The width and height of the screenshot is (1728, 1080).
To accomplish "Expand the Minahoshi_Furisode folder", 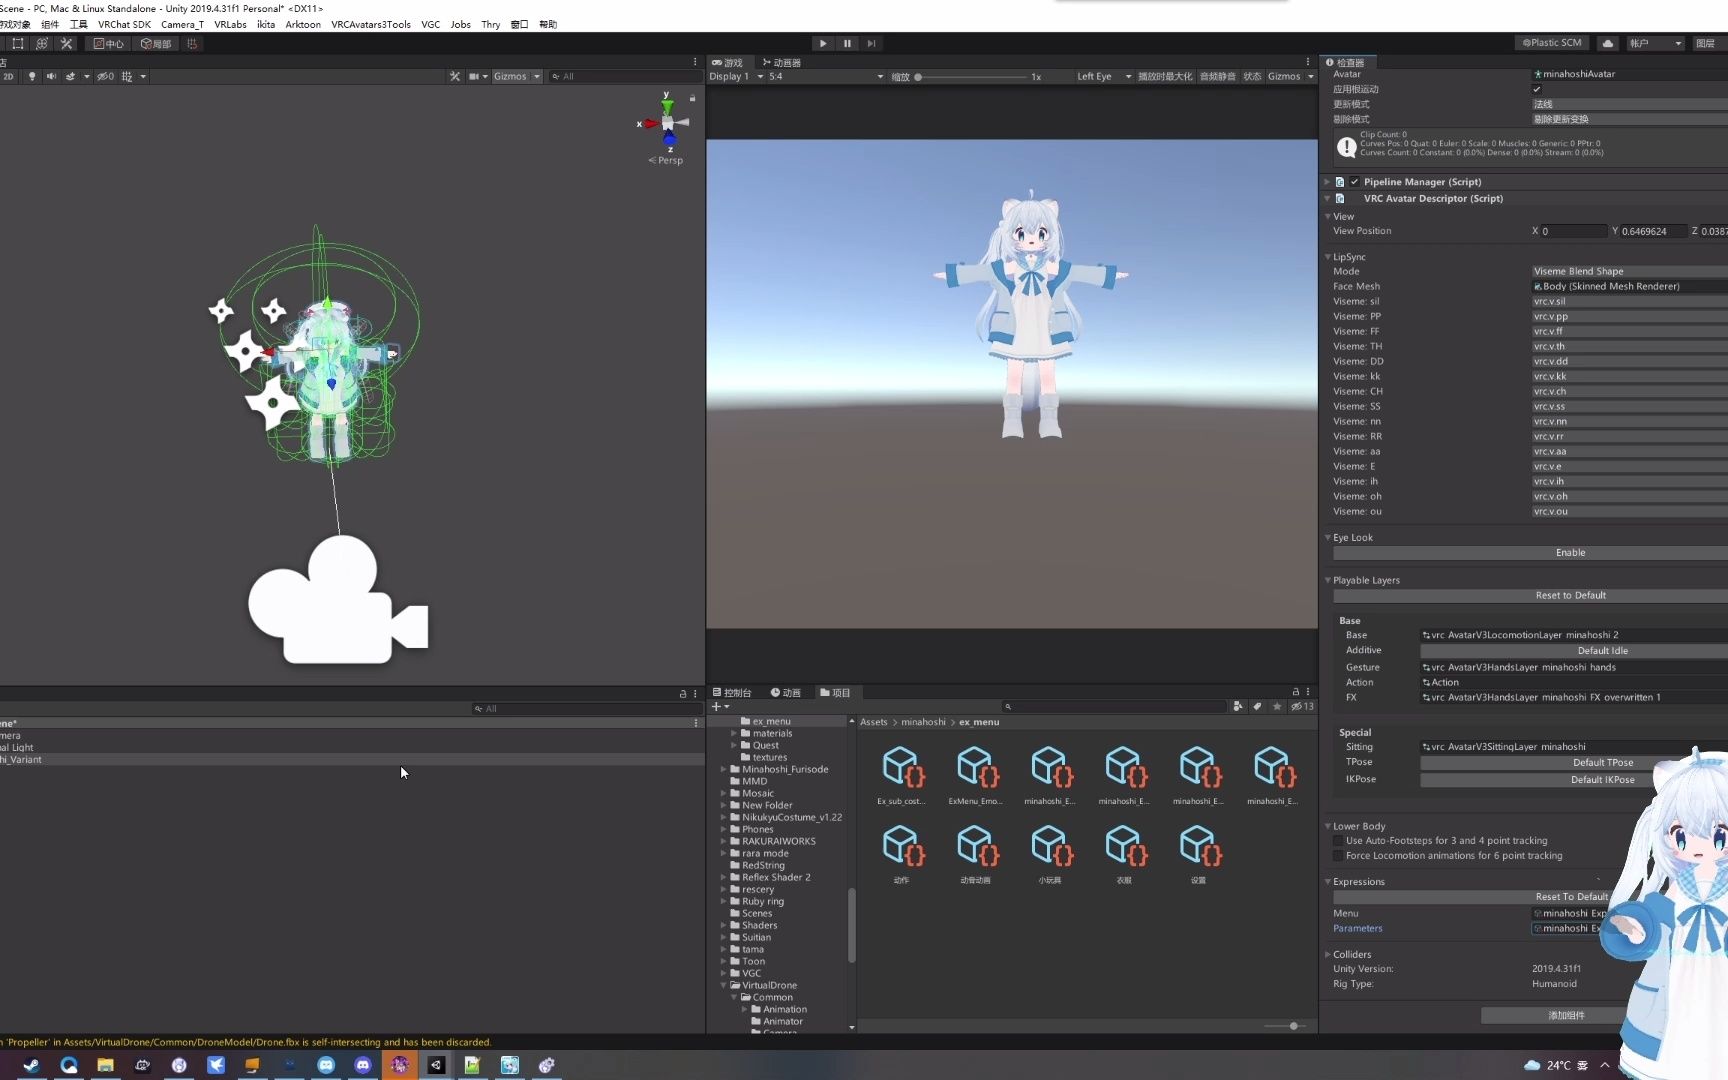I will (x=723, y=770).
